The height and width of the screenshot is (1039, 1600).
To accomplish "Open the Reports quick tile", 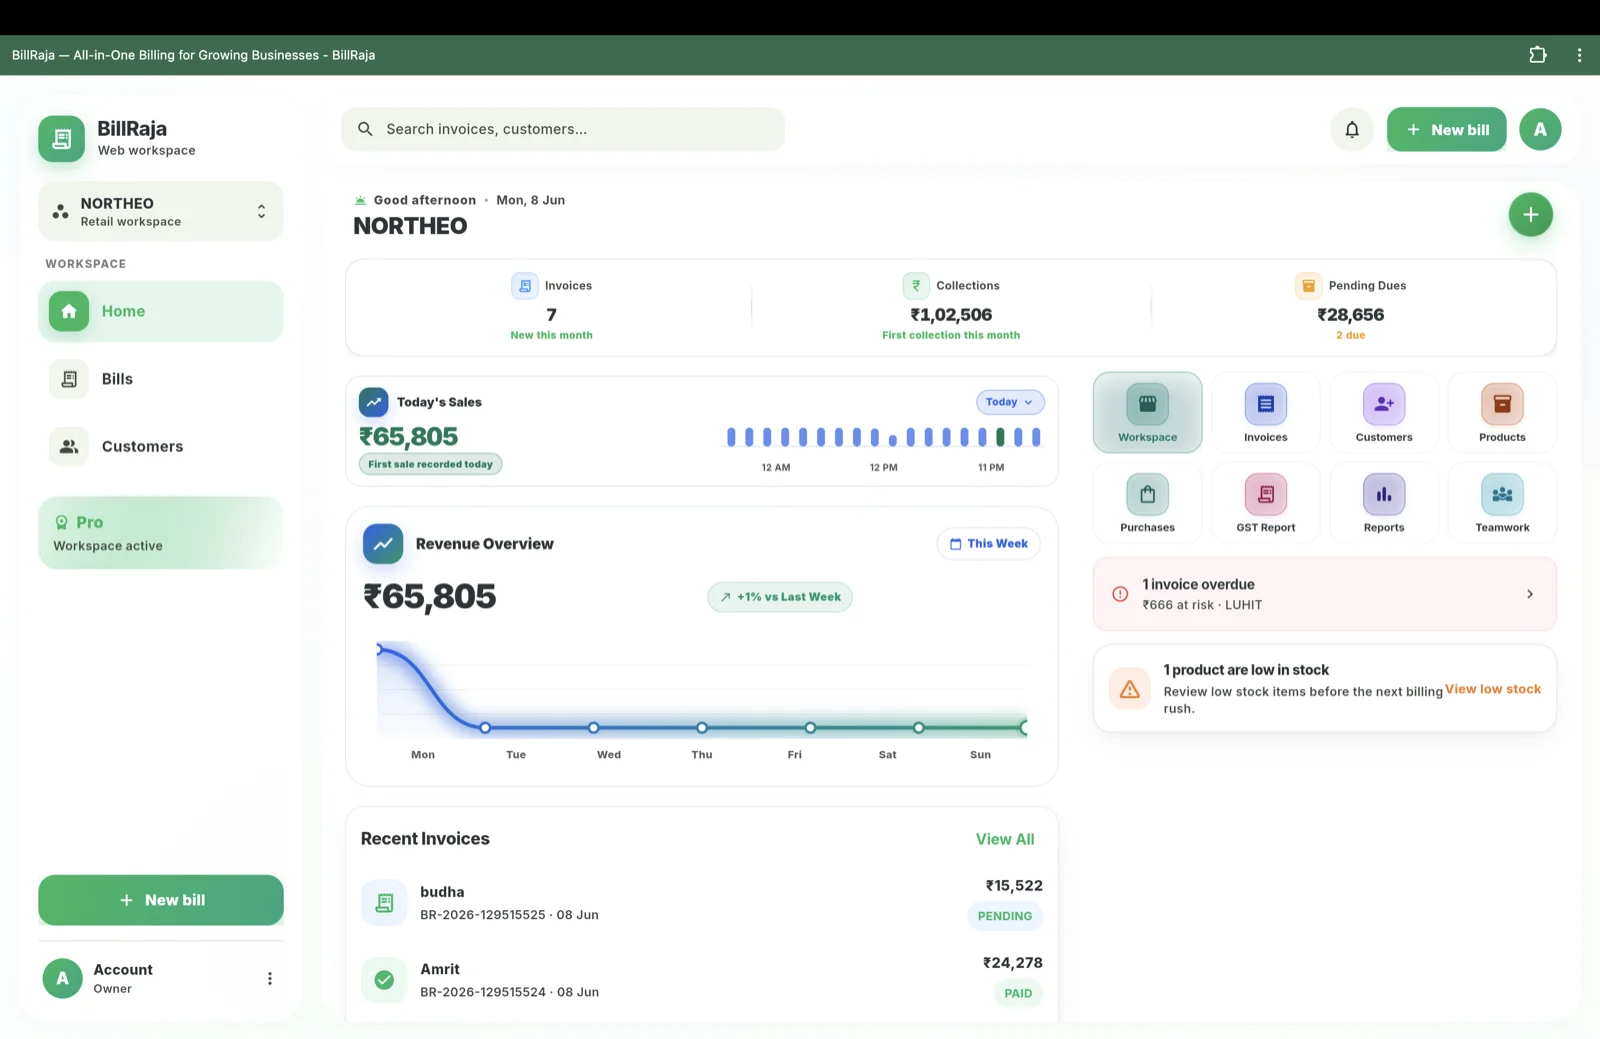I will 1384,502.
